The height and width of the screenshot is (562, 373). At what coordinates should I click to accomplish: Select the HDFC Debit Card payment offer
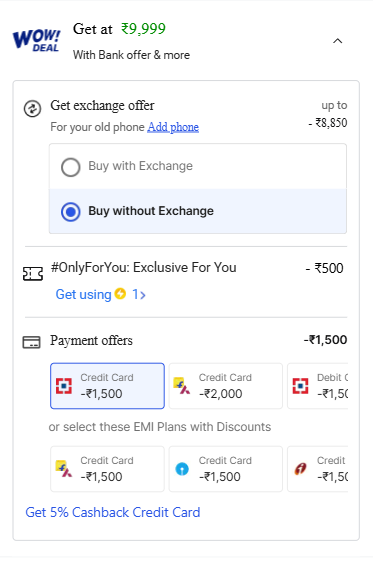[x=317, y=386]
